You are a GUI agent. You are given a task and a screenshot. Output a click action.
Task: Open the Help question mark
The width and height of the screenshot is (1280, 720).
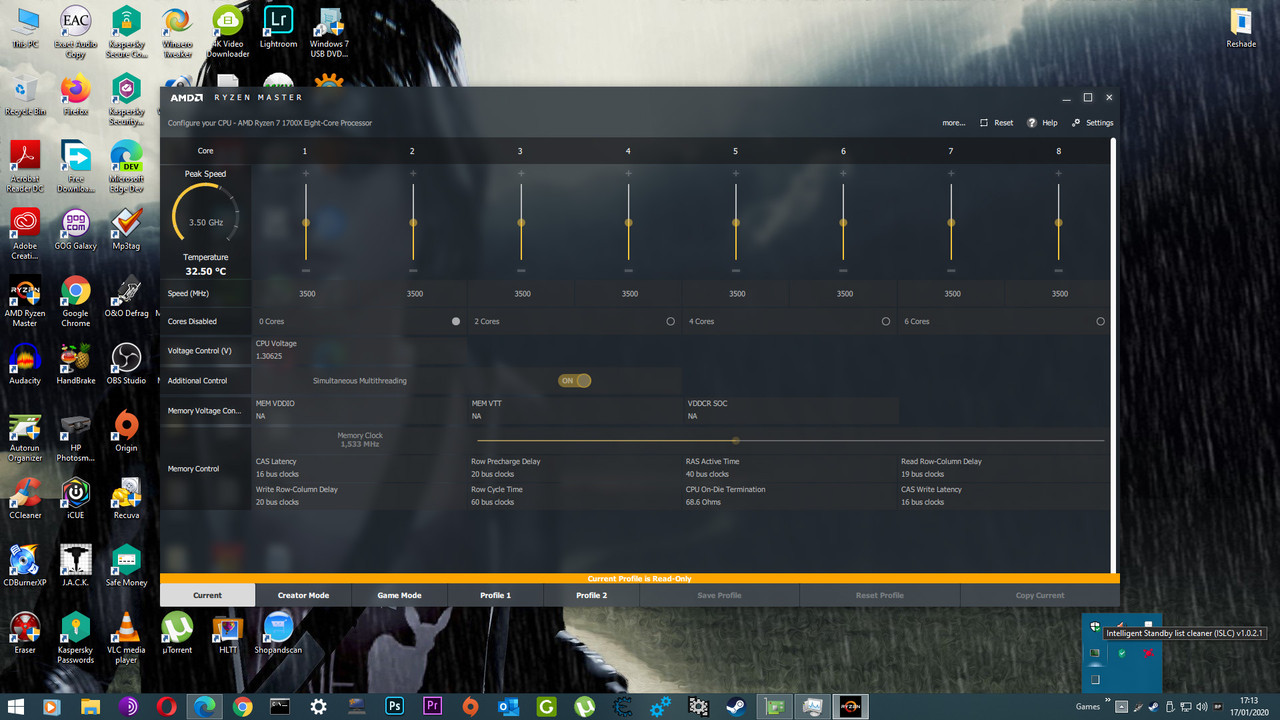[1032, 123]
